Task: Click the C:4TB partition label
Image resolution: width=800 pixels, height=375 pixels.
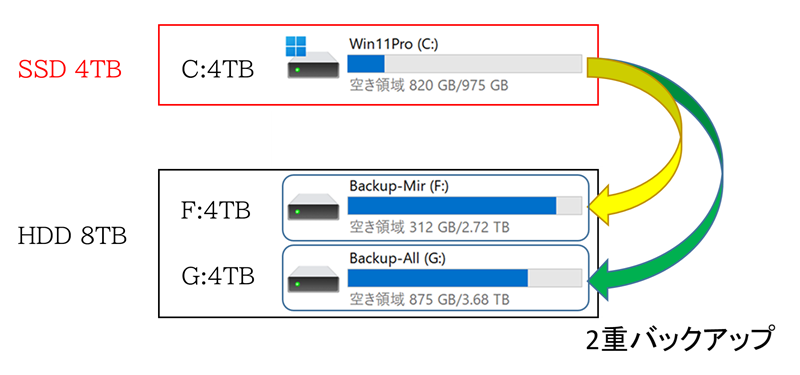Action: [217, 70]
